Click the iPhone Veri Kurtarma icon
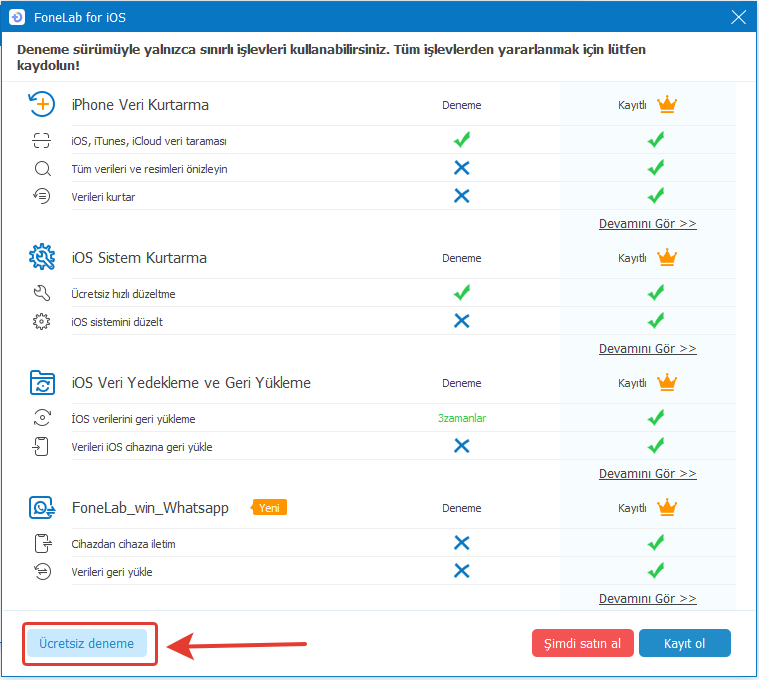This screenshot has height=680, width=759. pos(42,104)
